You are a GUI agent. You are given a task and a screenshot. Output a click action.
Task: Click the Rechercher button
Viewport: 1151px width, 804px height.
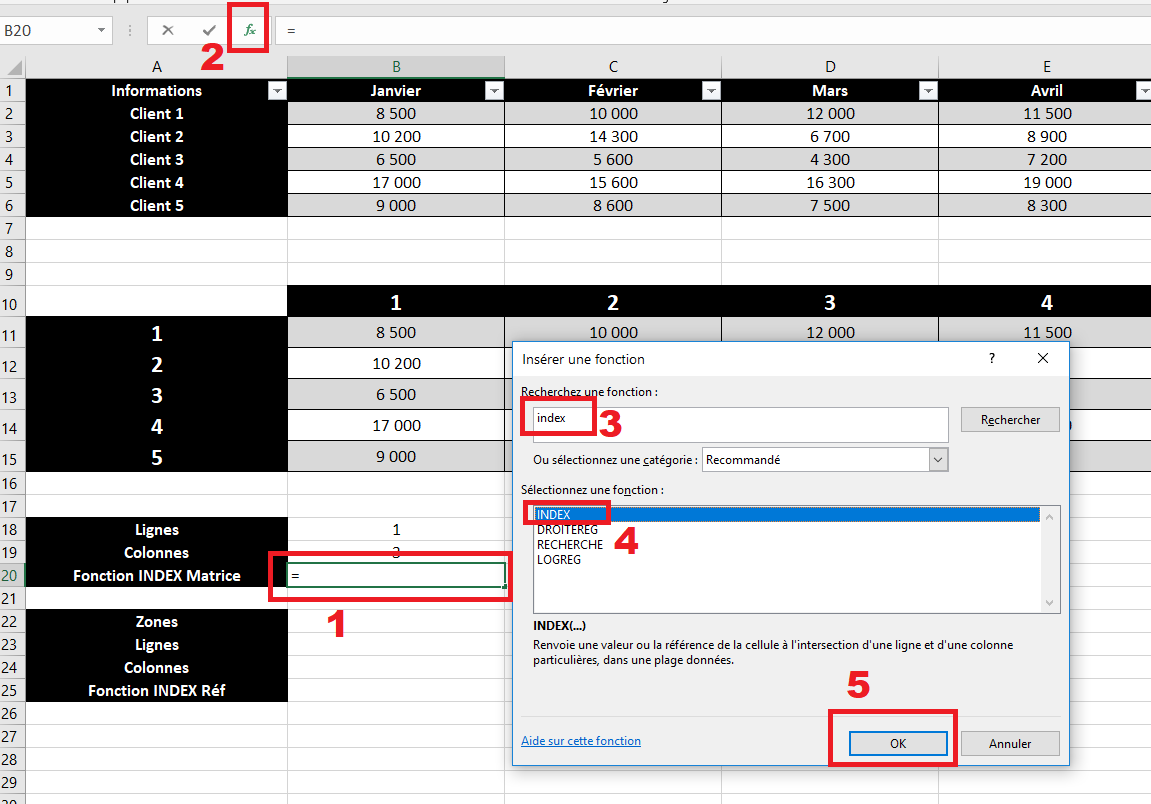(x=1010, y=420)
